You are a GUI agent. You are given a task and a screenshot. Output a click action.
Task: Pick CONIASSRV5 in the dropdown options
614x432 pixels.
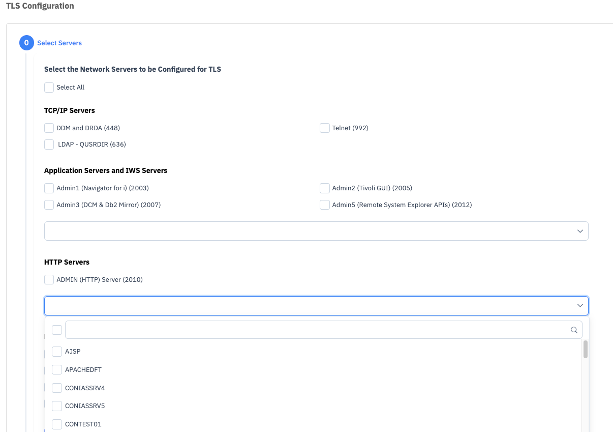point(57,406)
